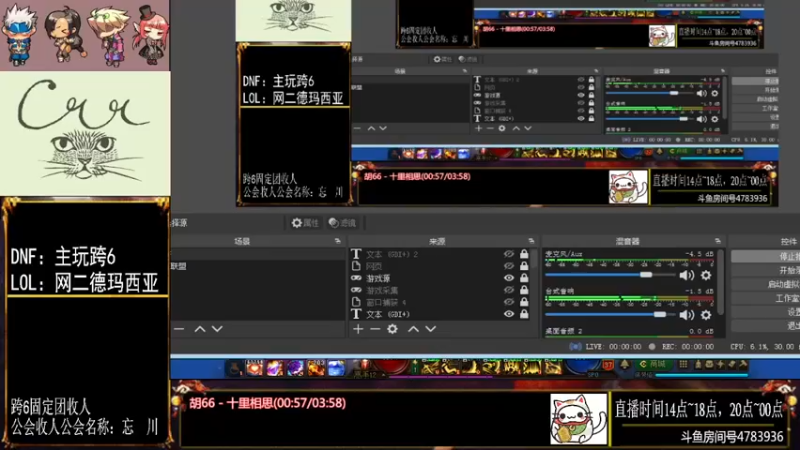Move scene up in the scenes list
The image size is (800, 450).
click(x=199, y=329)
